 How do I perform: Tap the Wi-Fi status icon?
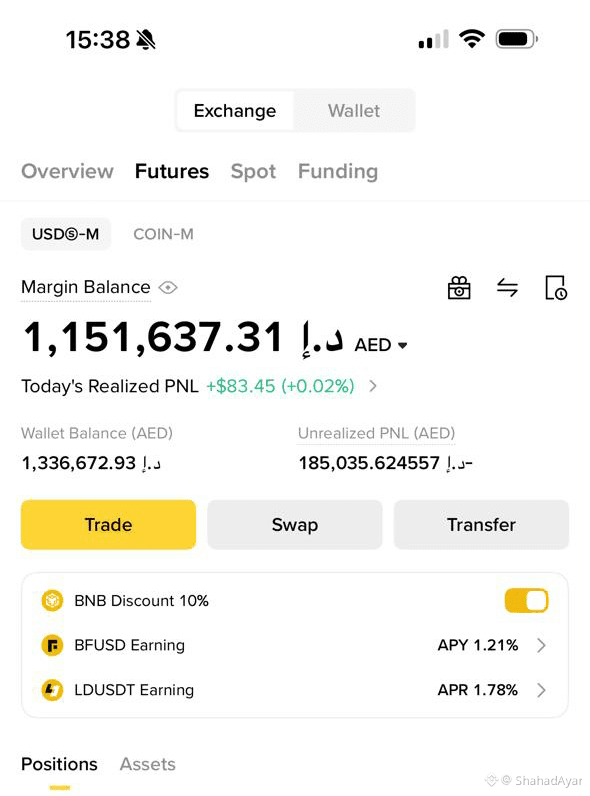472,39
